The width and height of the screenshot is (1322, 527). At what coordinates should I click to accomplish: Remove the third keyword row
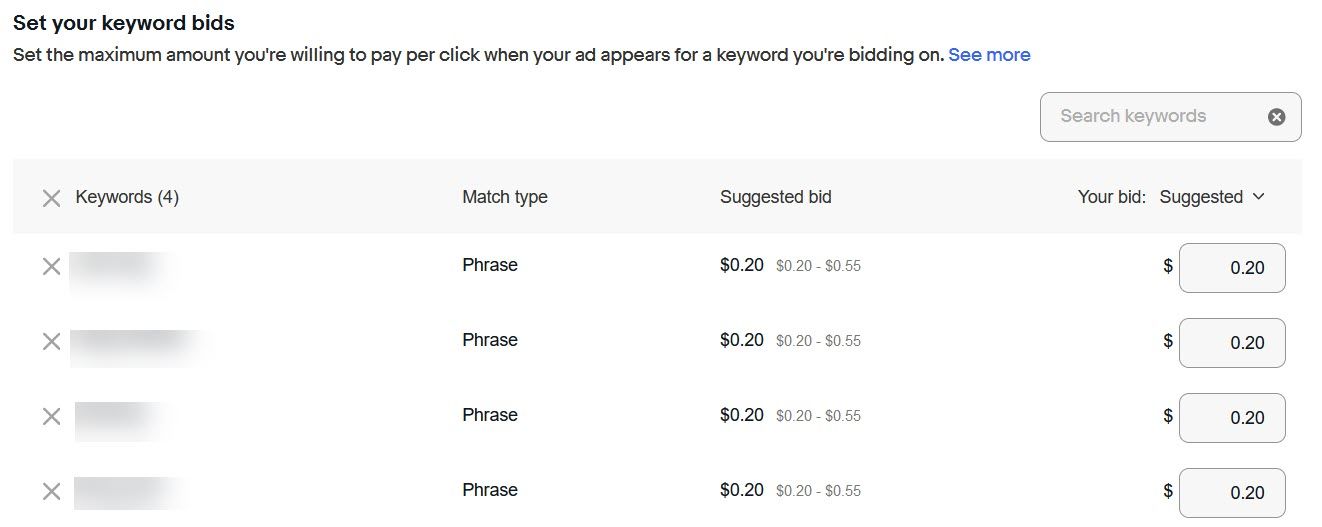point(51,416)
